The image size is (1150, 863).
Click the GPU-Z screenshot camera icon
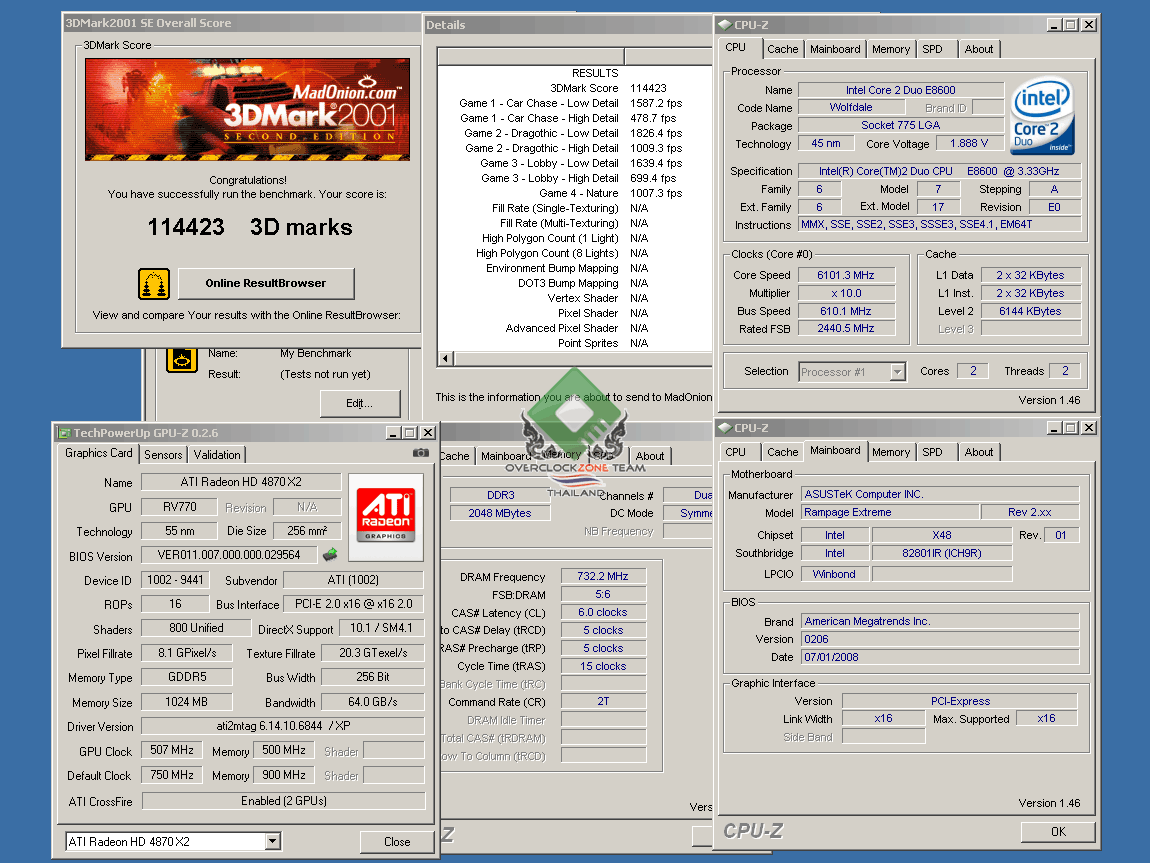pos(421,453)
